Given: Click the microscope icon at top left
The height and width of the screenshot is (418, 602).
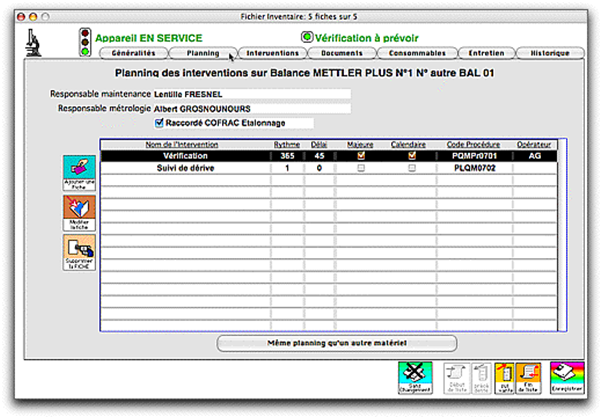Looking at the screenshot, I should click(35, 41).
